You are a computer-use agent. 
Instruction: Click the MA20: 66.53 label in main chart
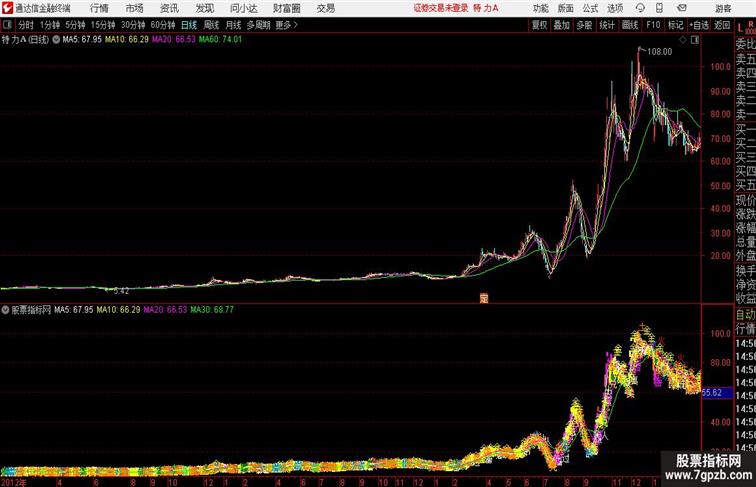pos(174,40)
